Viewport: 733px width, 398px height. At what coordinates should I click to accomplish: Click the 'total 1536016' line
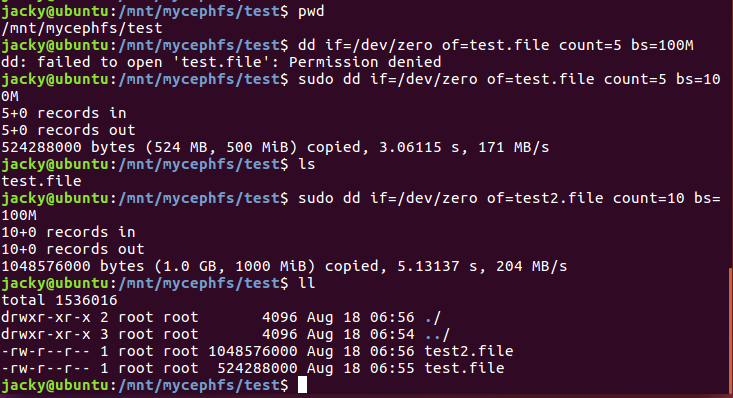tap(59, 300)
